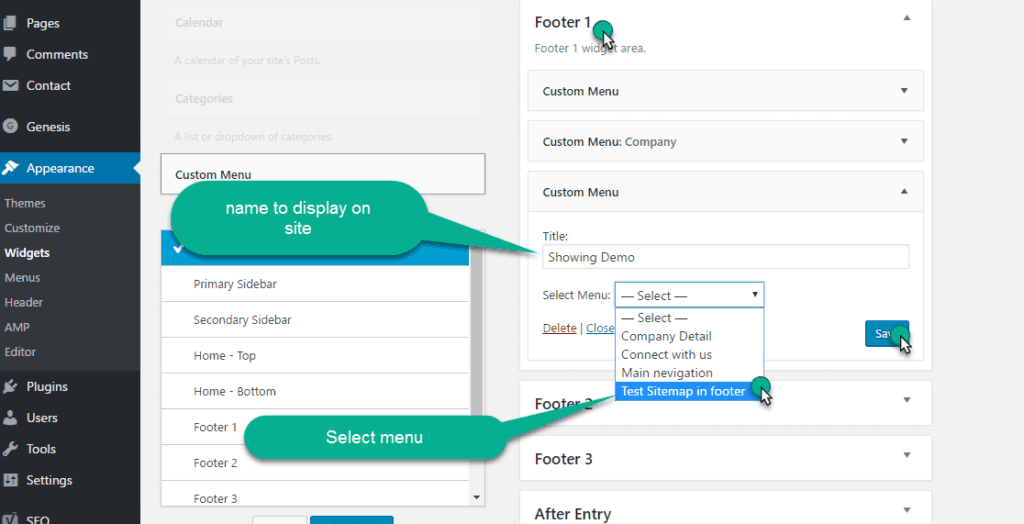Expand the After Entry widget area
This screenshot has height=524, width=1024.
(906, 510)
